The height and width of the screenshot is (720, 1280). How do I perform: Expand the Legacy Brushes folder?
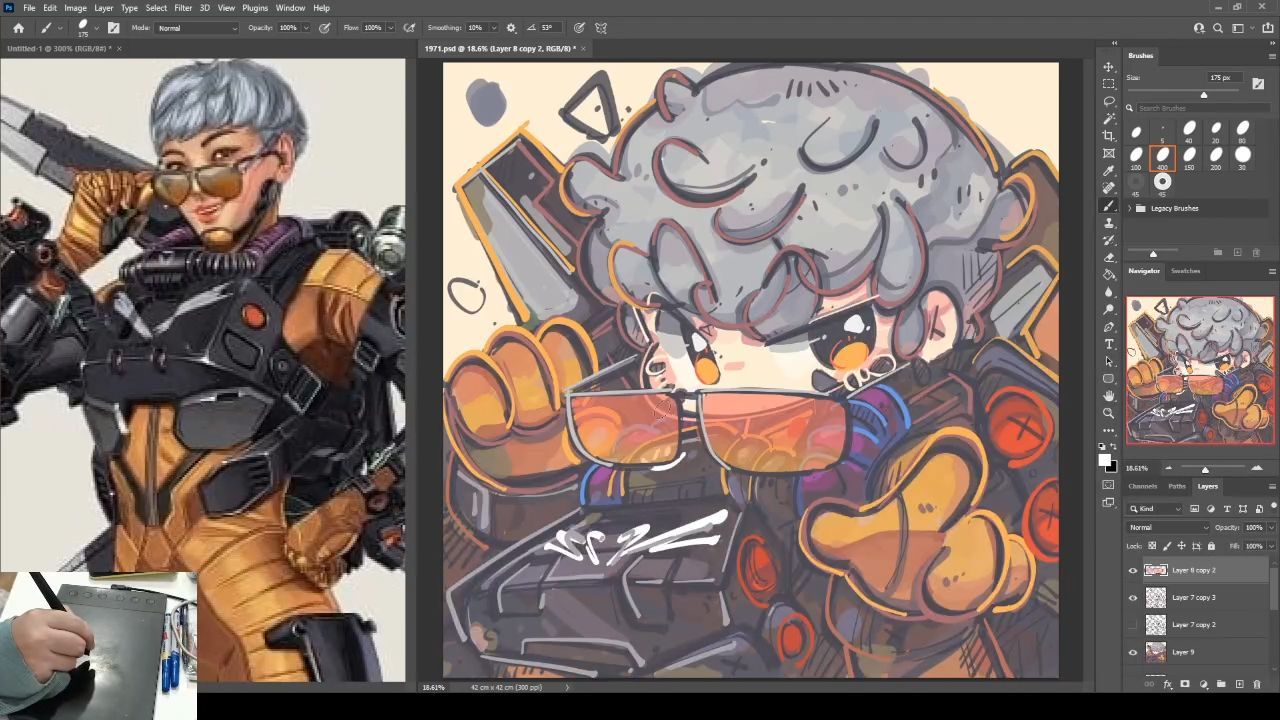1130,208
